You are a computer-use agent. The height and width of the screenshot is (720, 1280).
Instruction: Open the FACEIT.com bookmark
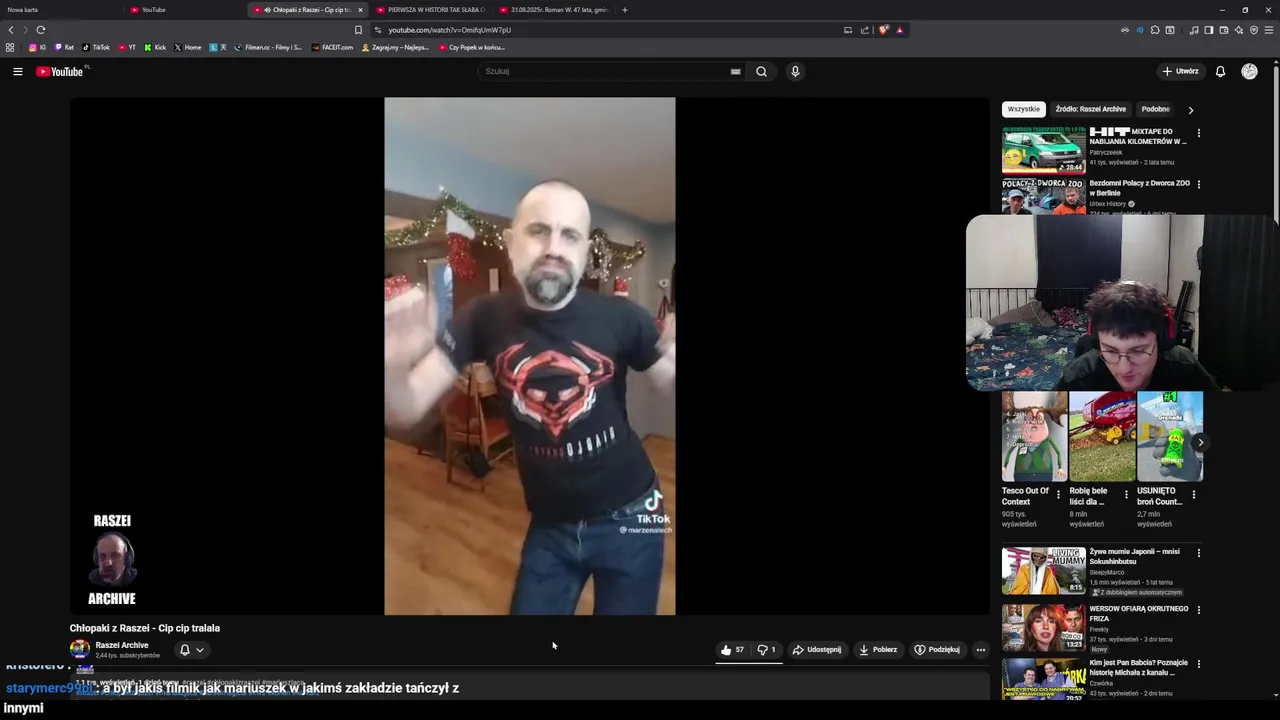tap(332, 47)
